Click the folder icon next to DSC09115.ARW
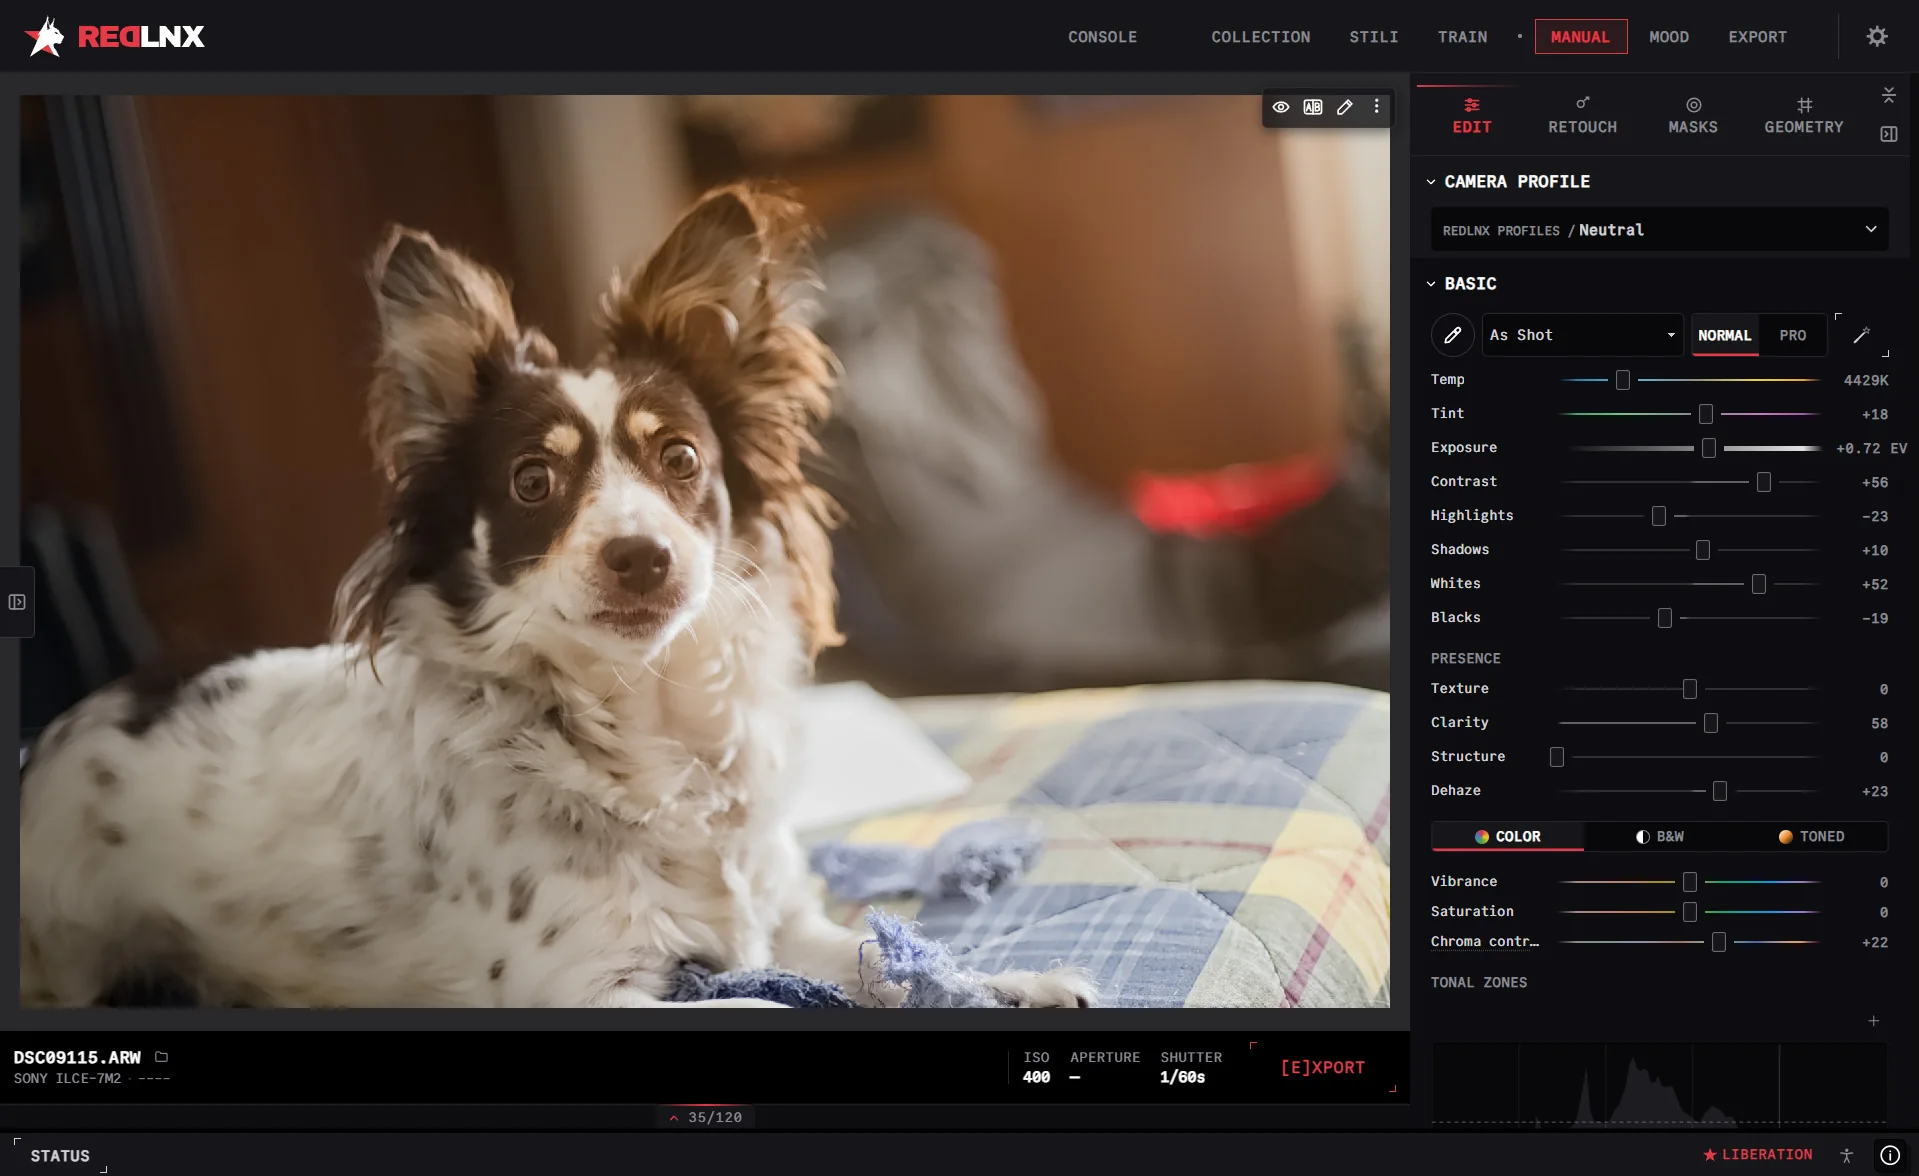Image resolution: width=1919 pixels, height=1176 pixels. (161, 1057)
